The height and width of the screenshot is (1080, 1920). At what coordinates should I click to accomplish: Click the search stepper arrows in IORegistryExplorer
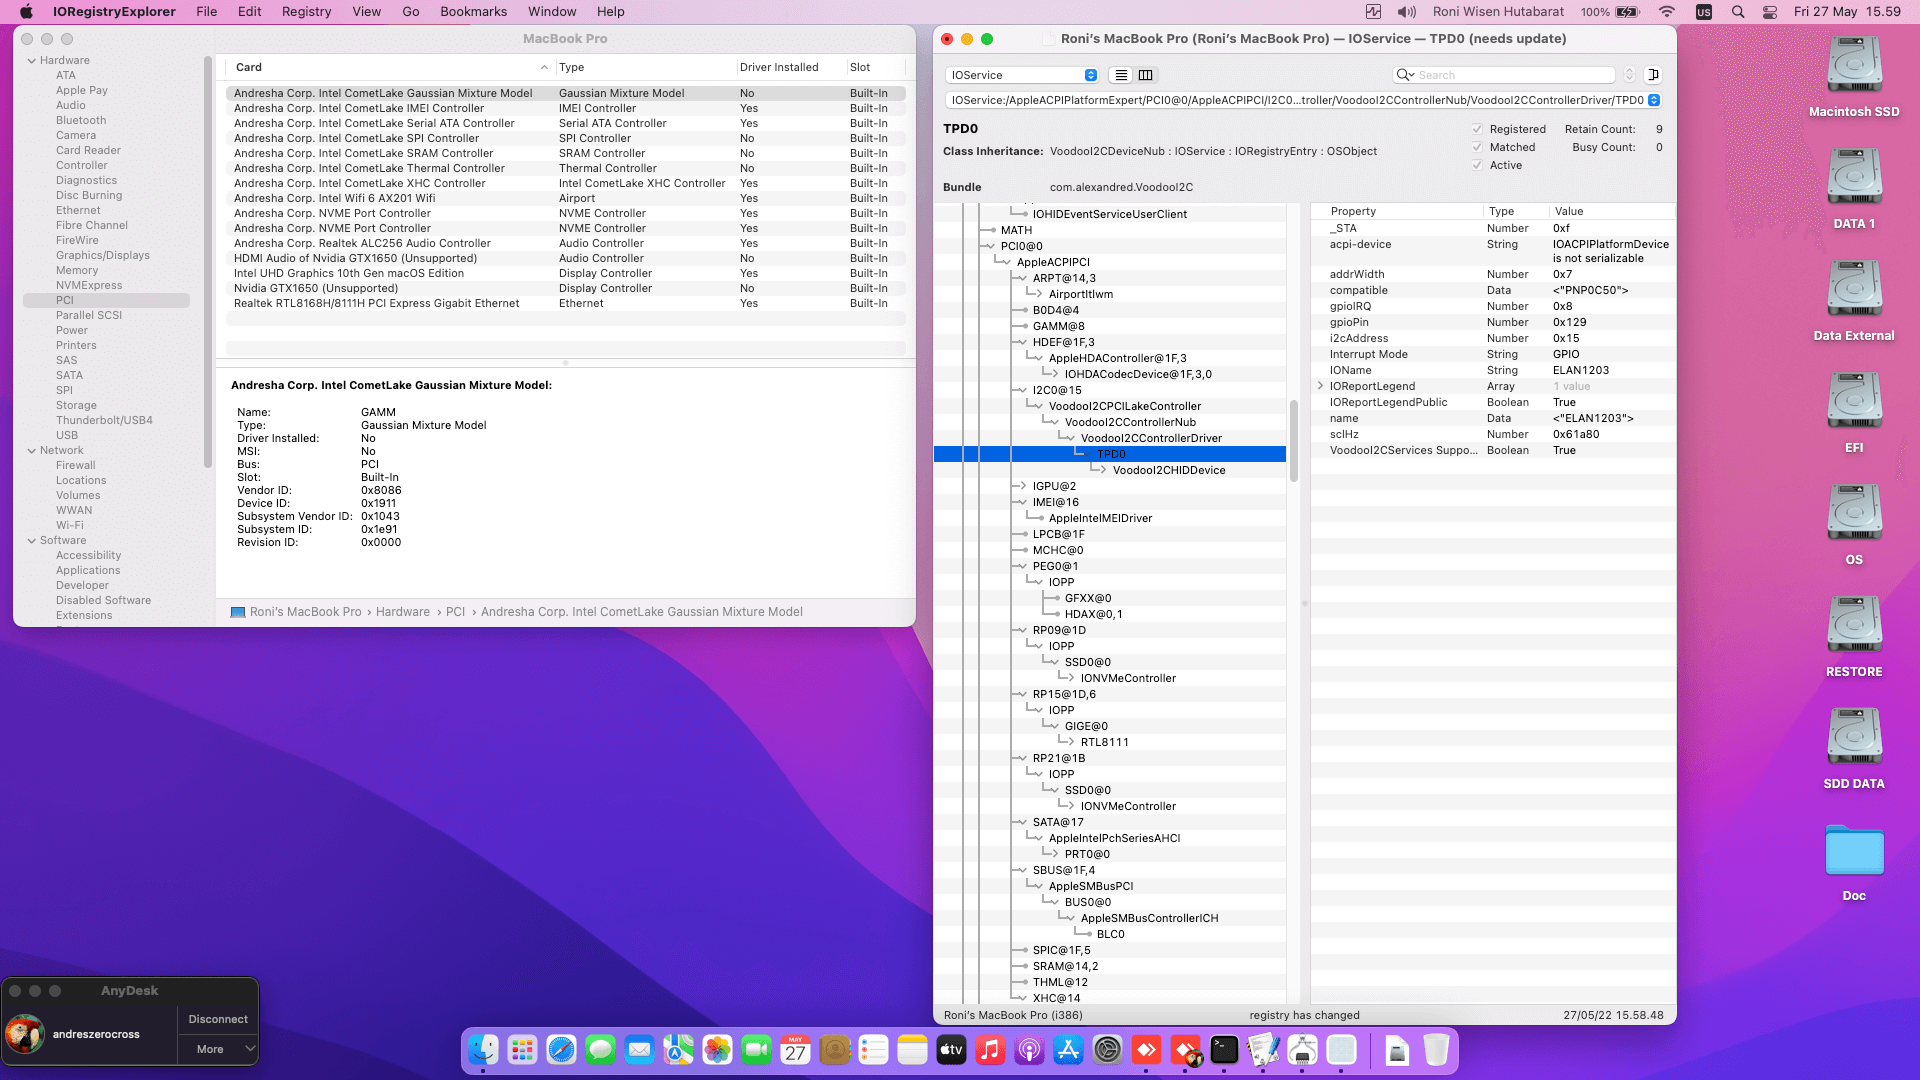1629,75
